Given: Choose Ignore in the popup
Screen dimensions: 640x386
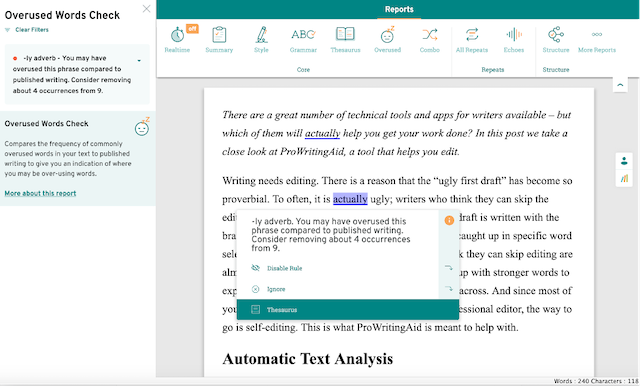Looking at the screenshot, I should click(276, 289).
